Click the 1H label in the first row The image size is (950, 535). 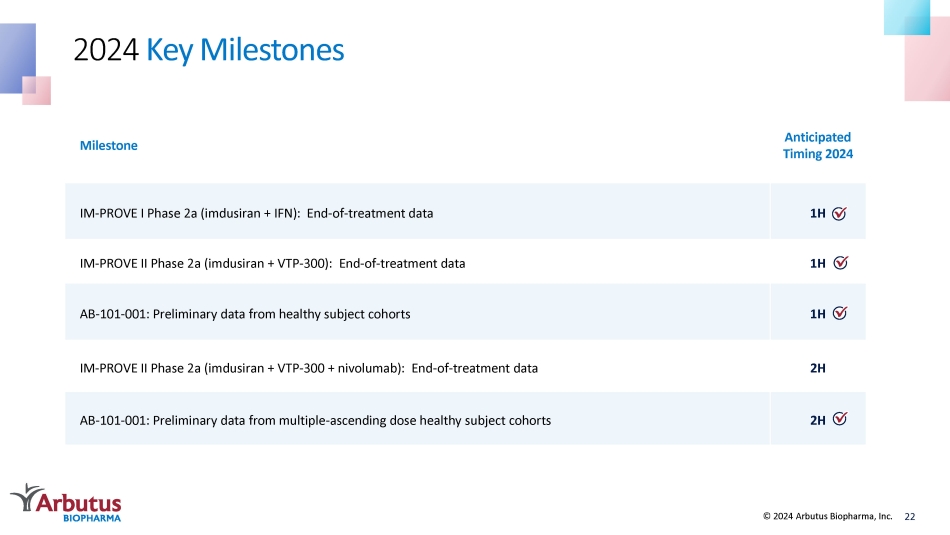(x=817, y=213)
